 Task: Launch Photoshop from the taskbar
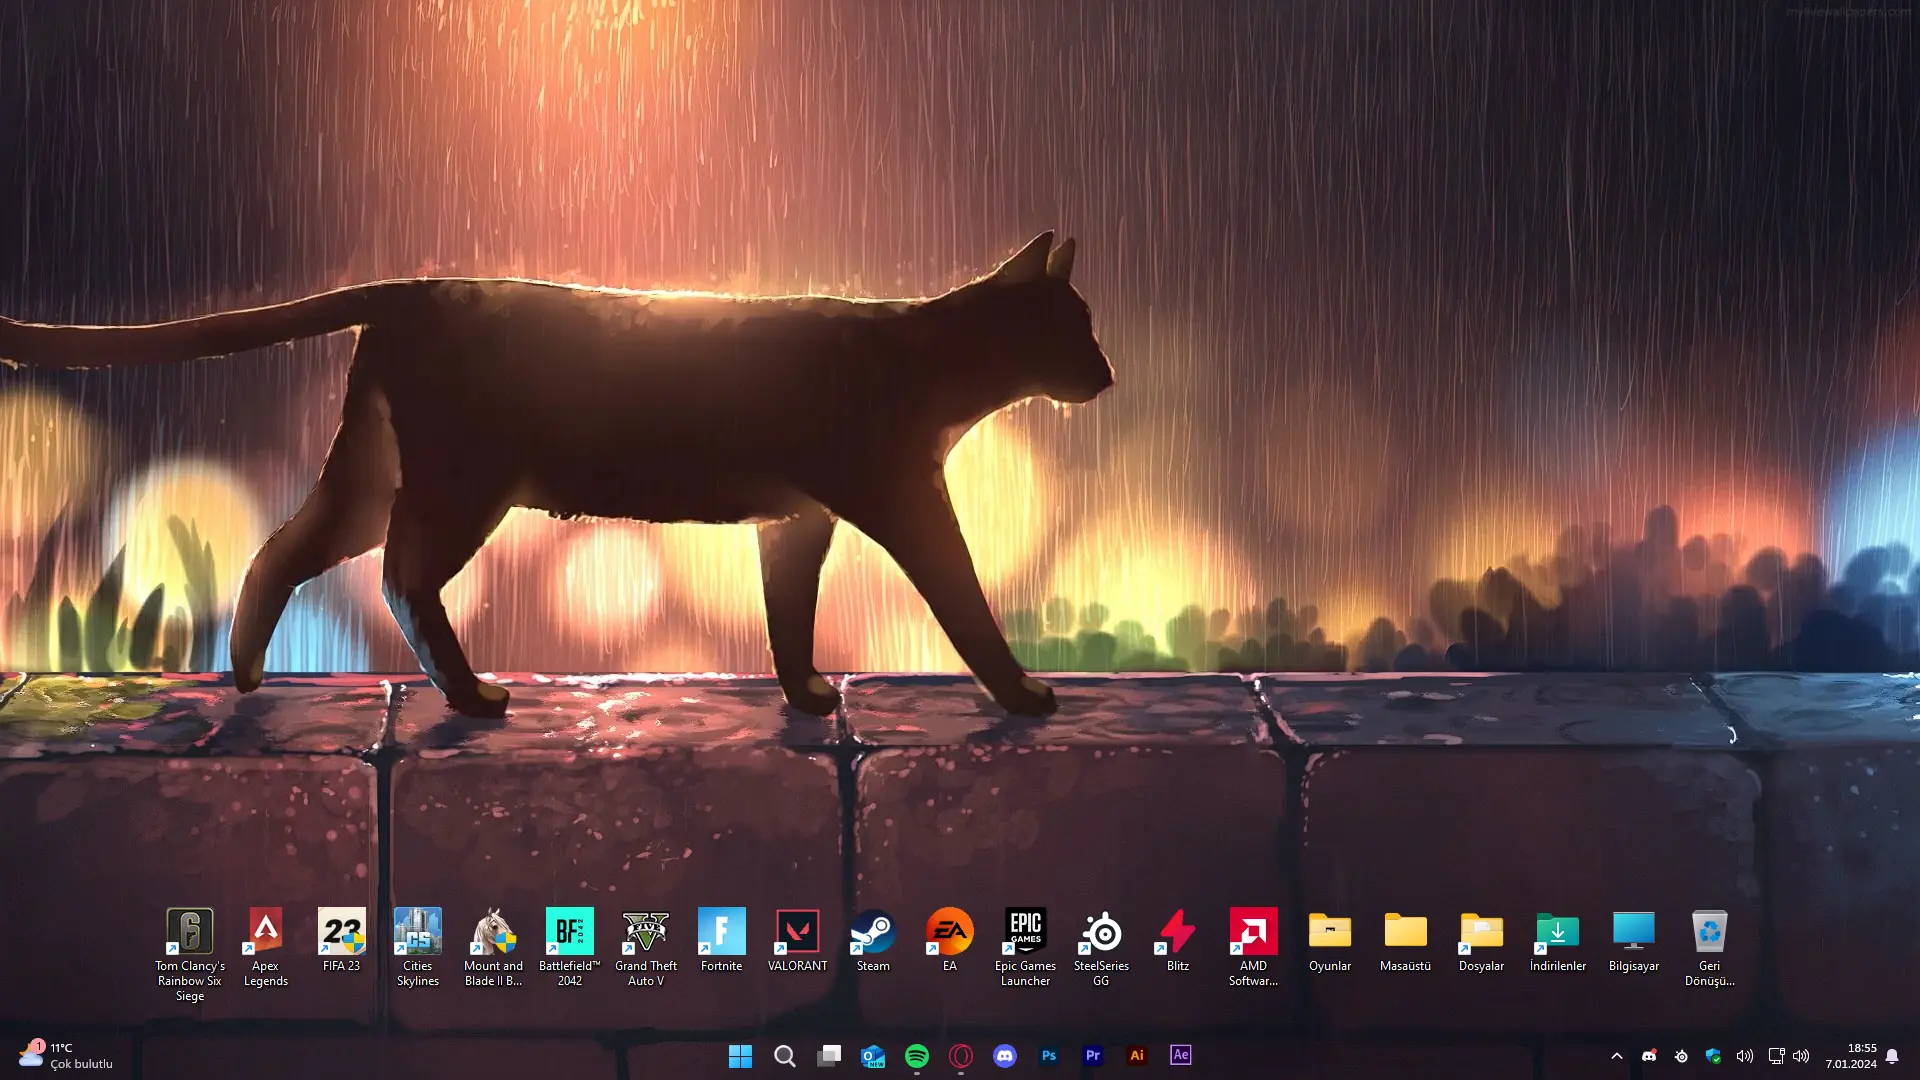(1049, 1056)
